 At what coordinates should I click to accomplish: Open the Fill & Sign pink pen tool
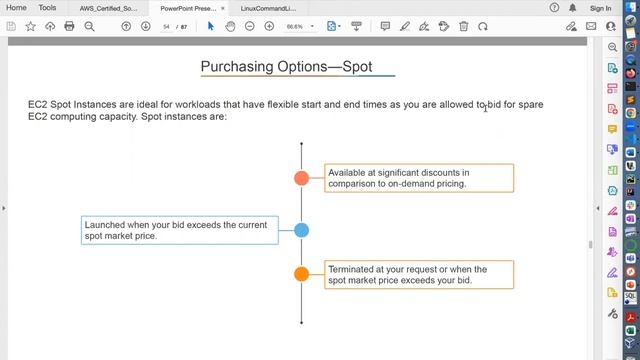(x=612, y=211)
